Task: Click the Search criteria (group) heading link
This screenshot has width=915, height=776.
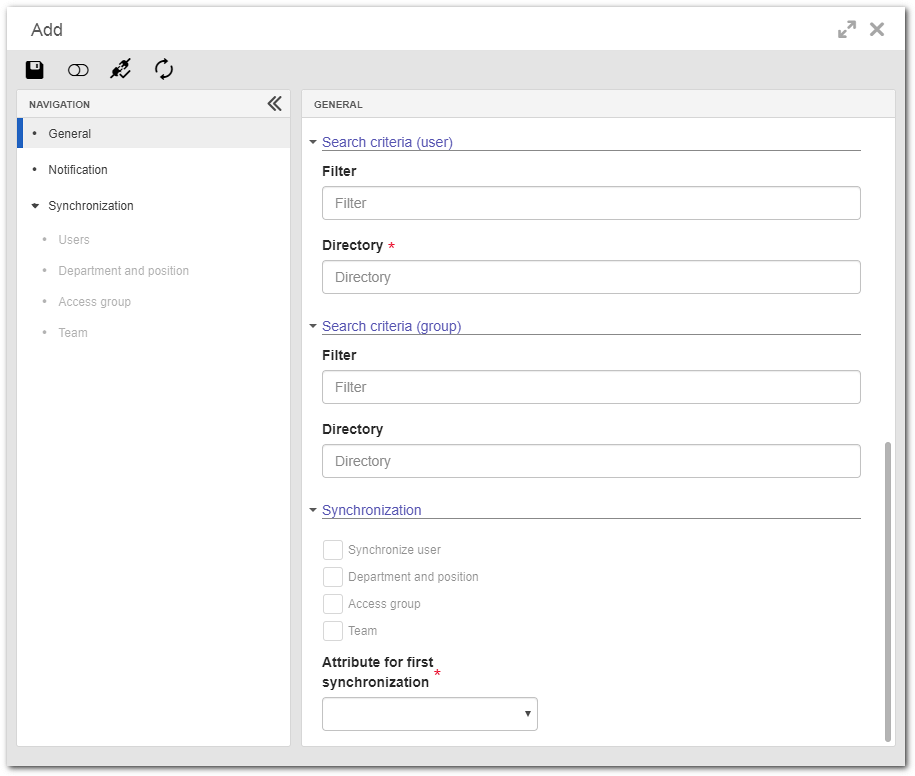Action: tap(392, 326)
